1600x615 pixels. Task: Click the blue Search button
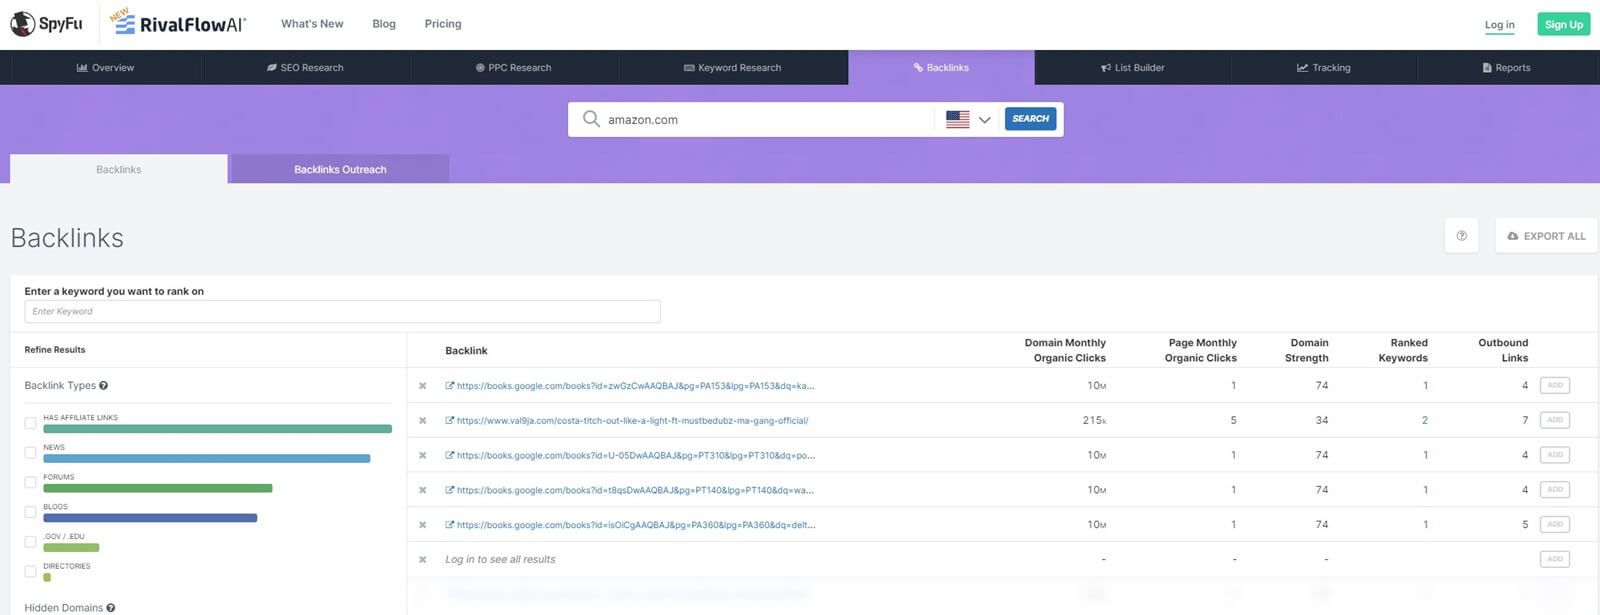click(x=1030, y=119)
